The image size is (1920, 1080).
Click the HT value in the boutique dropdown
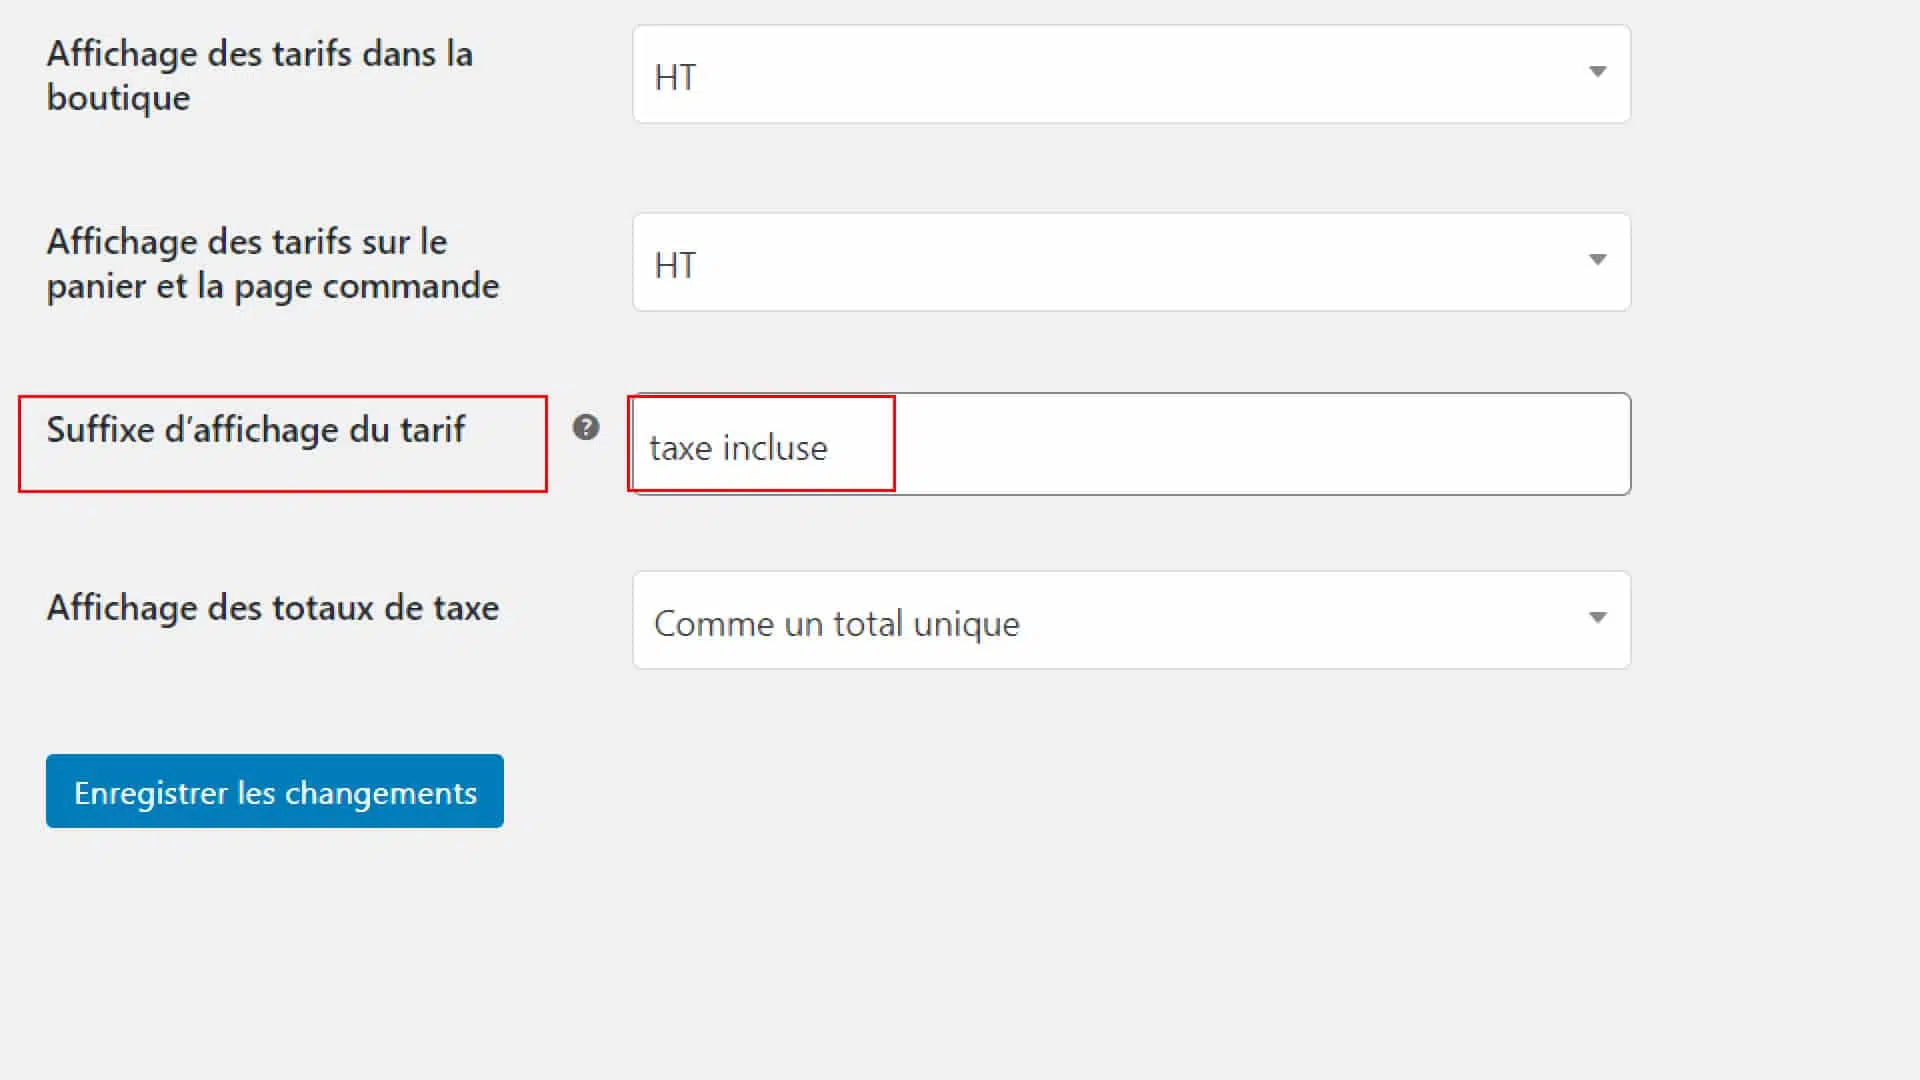675,77
